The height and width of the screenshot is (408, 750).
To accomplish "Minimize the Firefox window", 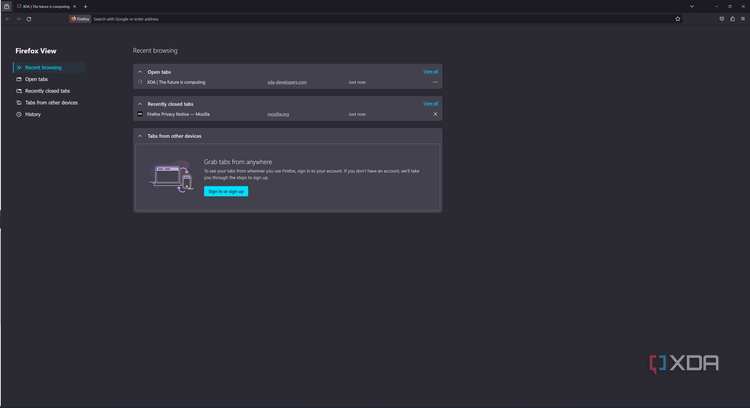I will [716, 7].
